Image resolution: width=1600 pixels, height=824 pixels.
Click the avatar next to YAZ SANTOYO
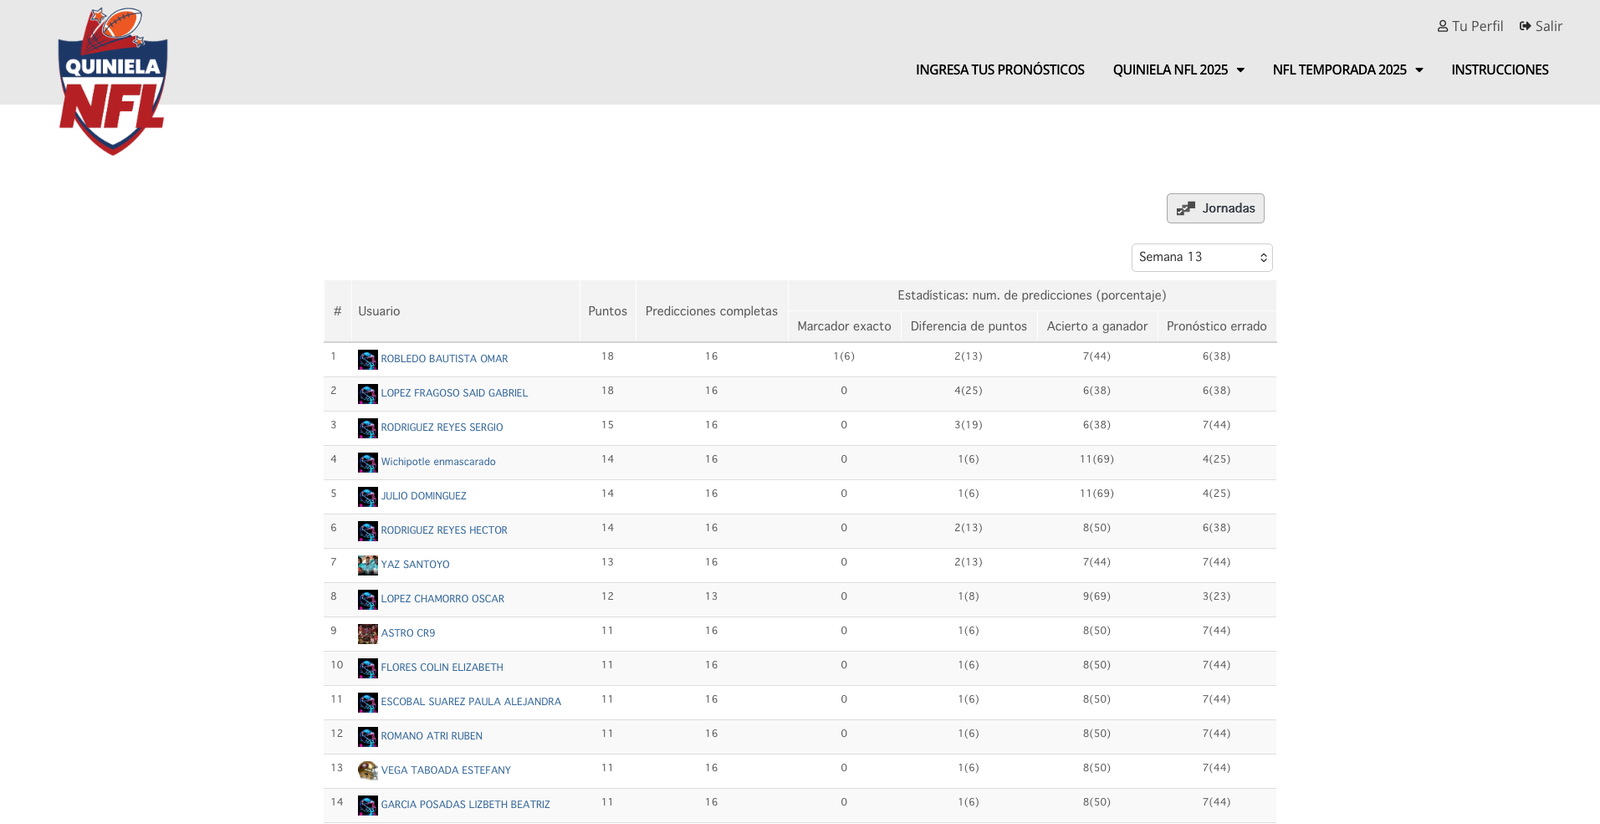pos(368,565)
